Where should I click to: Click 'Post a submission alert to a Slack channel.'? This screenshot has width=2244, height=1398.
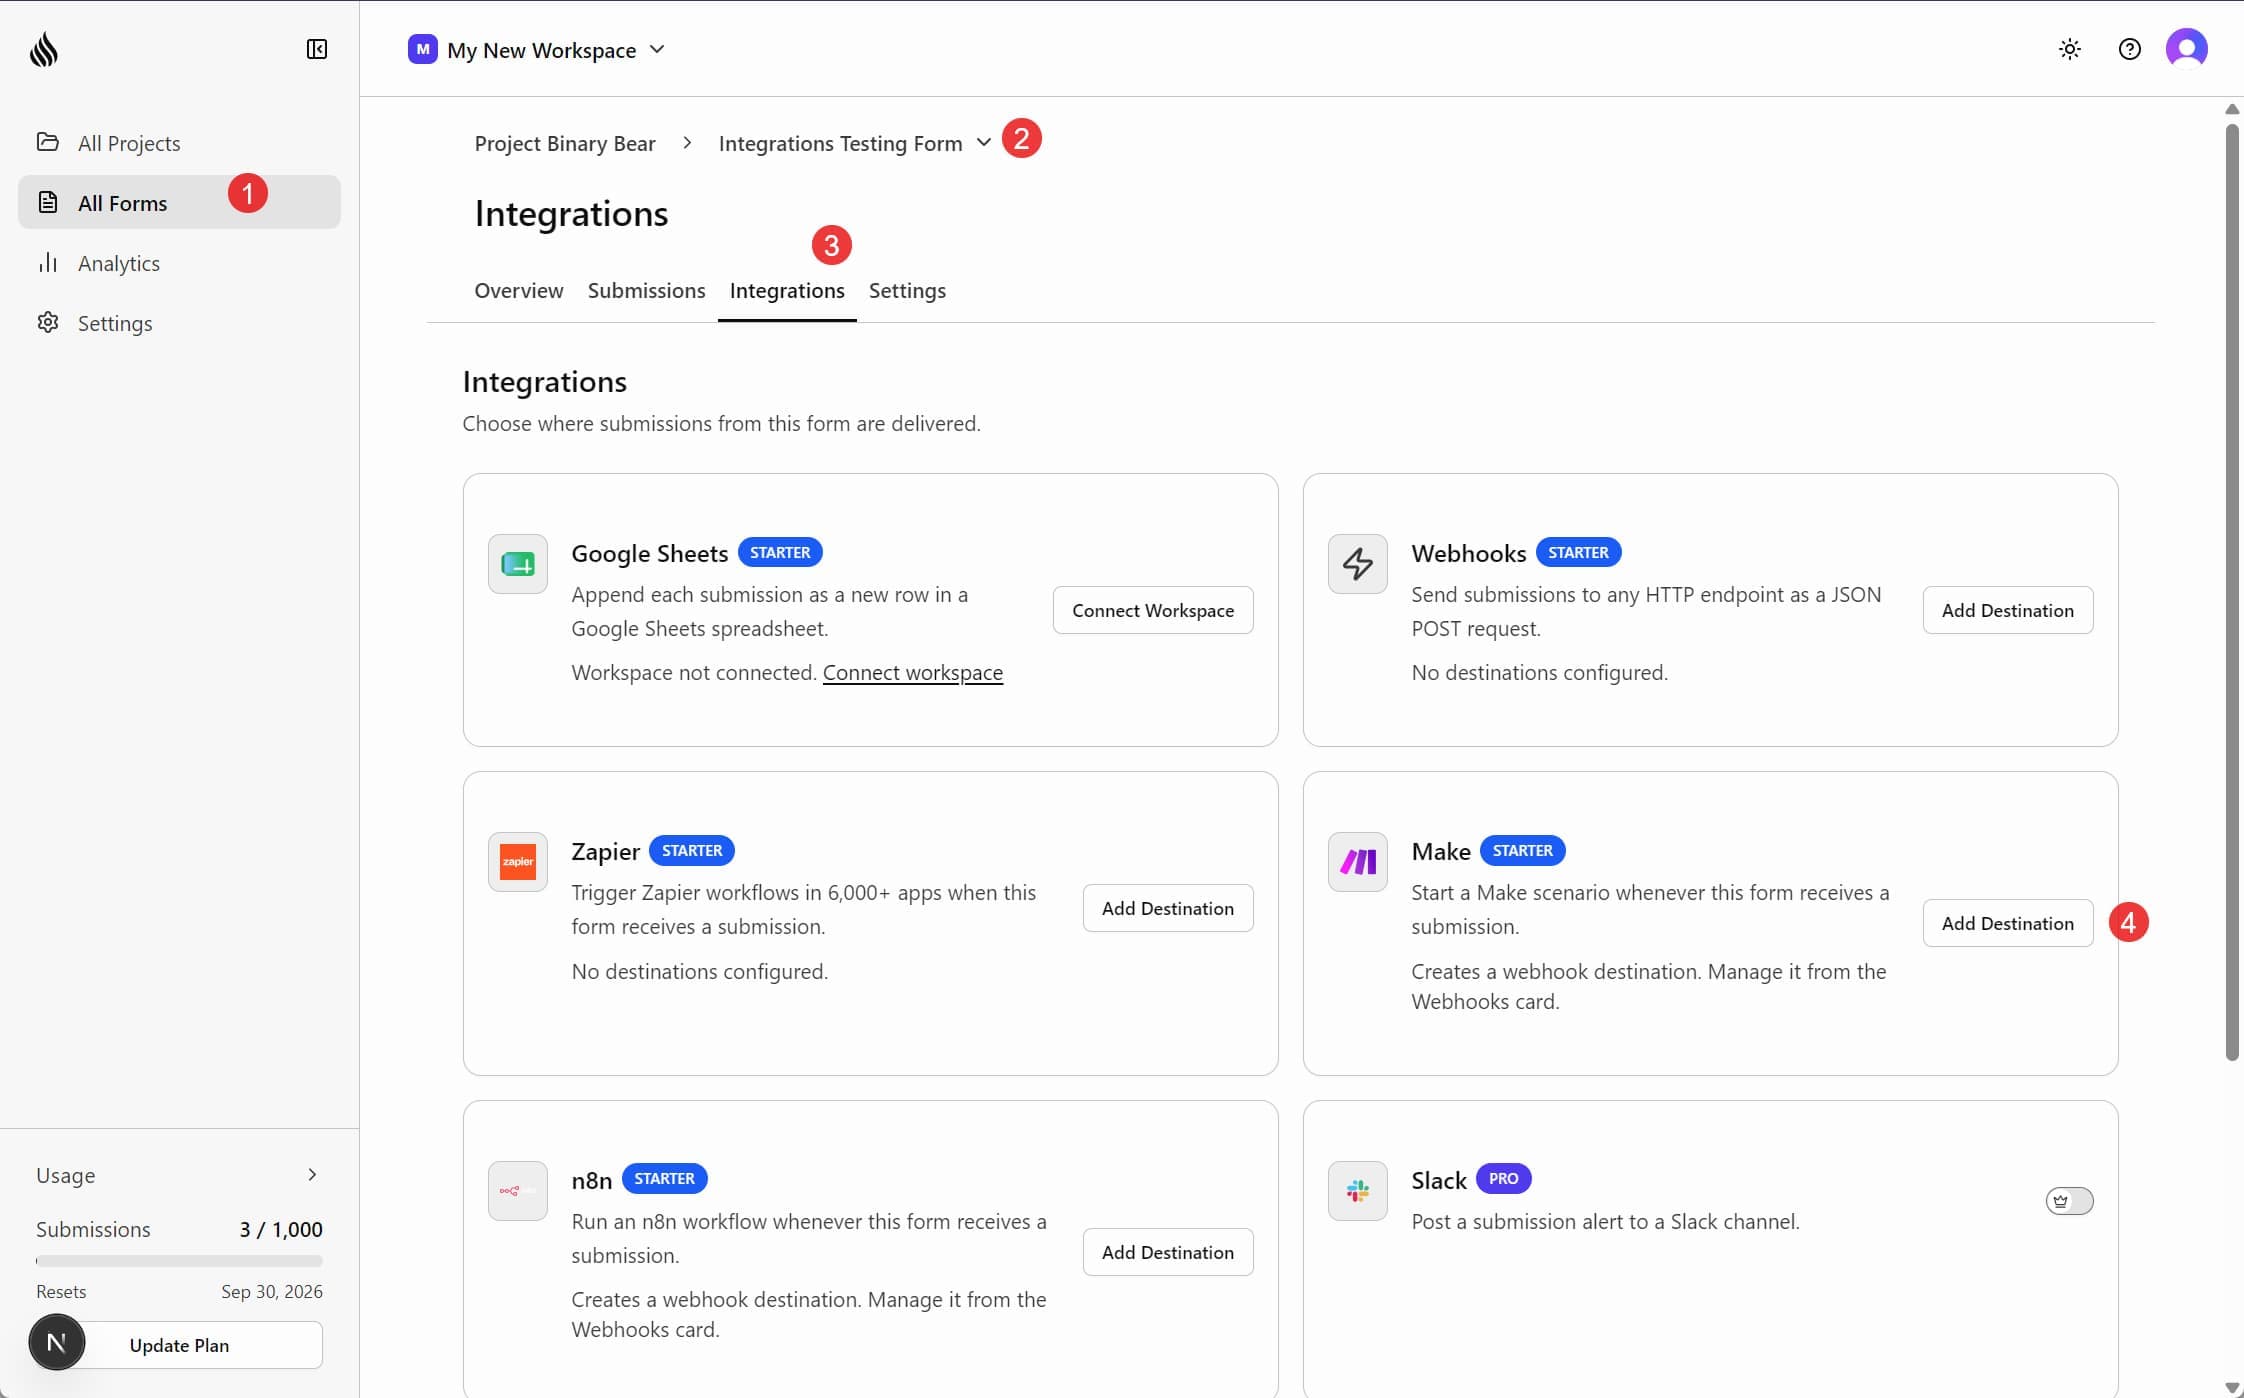tap(1605, 1221)
